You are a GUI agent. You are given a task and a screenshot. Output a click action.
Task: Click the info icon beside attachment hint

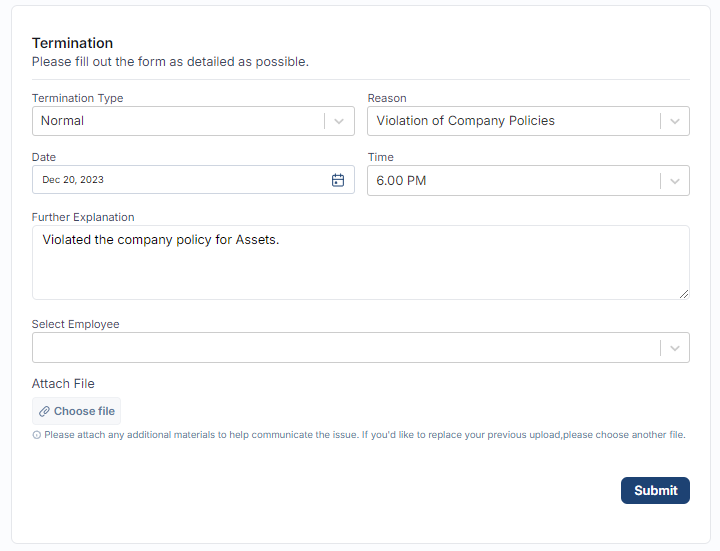[37, 436]
